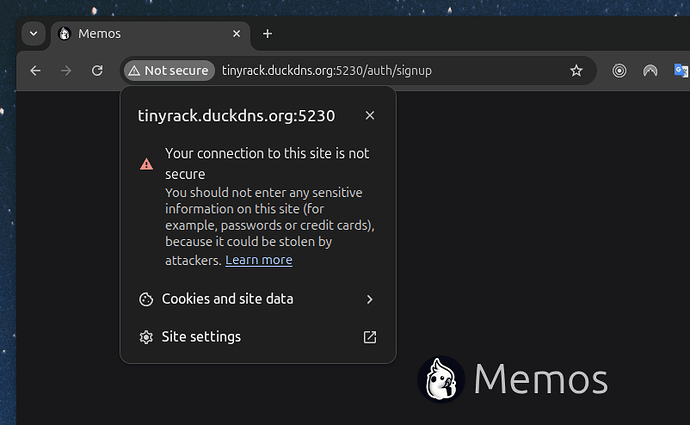
Task: Click the Not secure chip
Action: (169, 70)
